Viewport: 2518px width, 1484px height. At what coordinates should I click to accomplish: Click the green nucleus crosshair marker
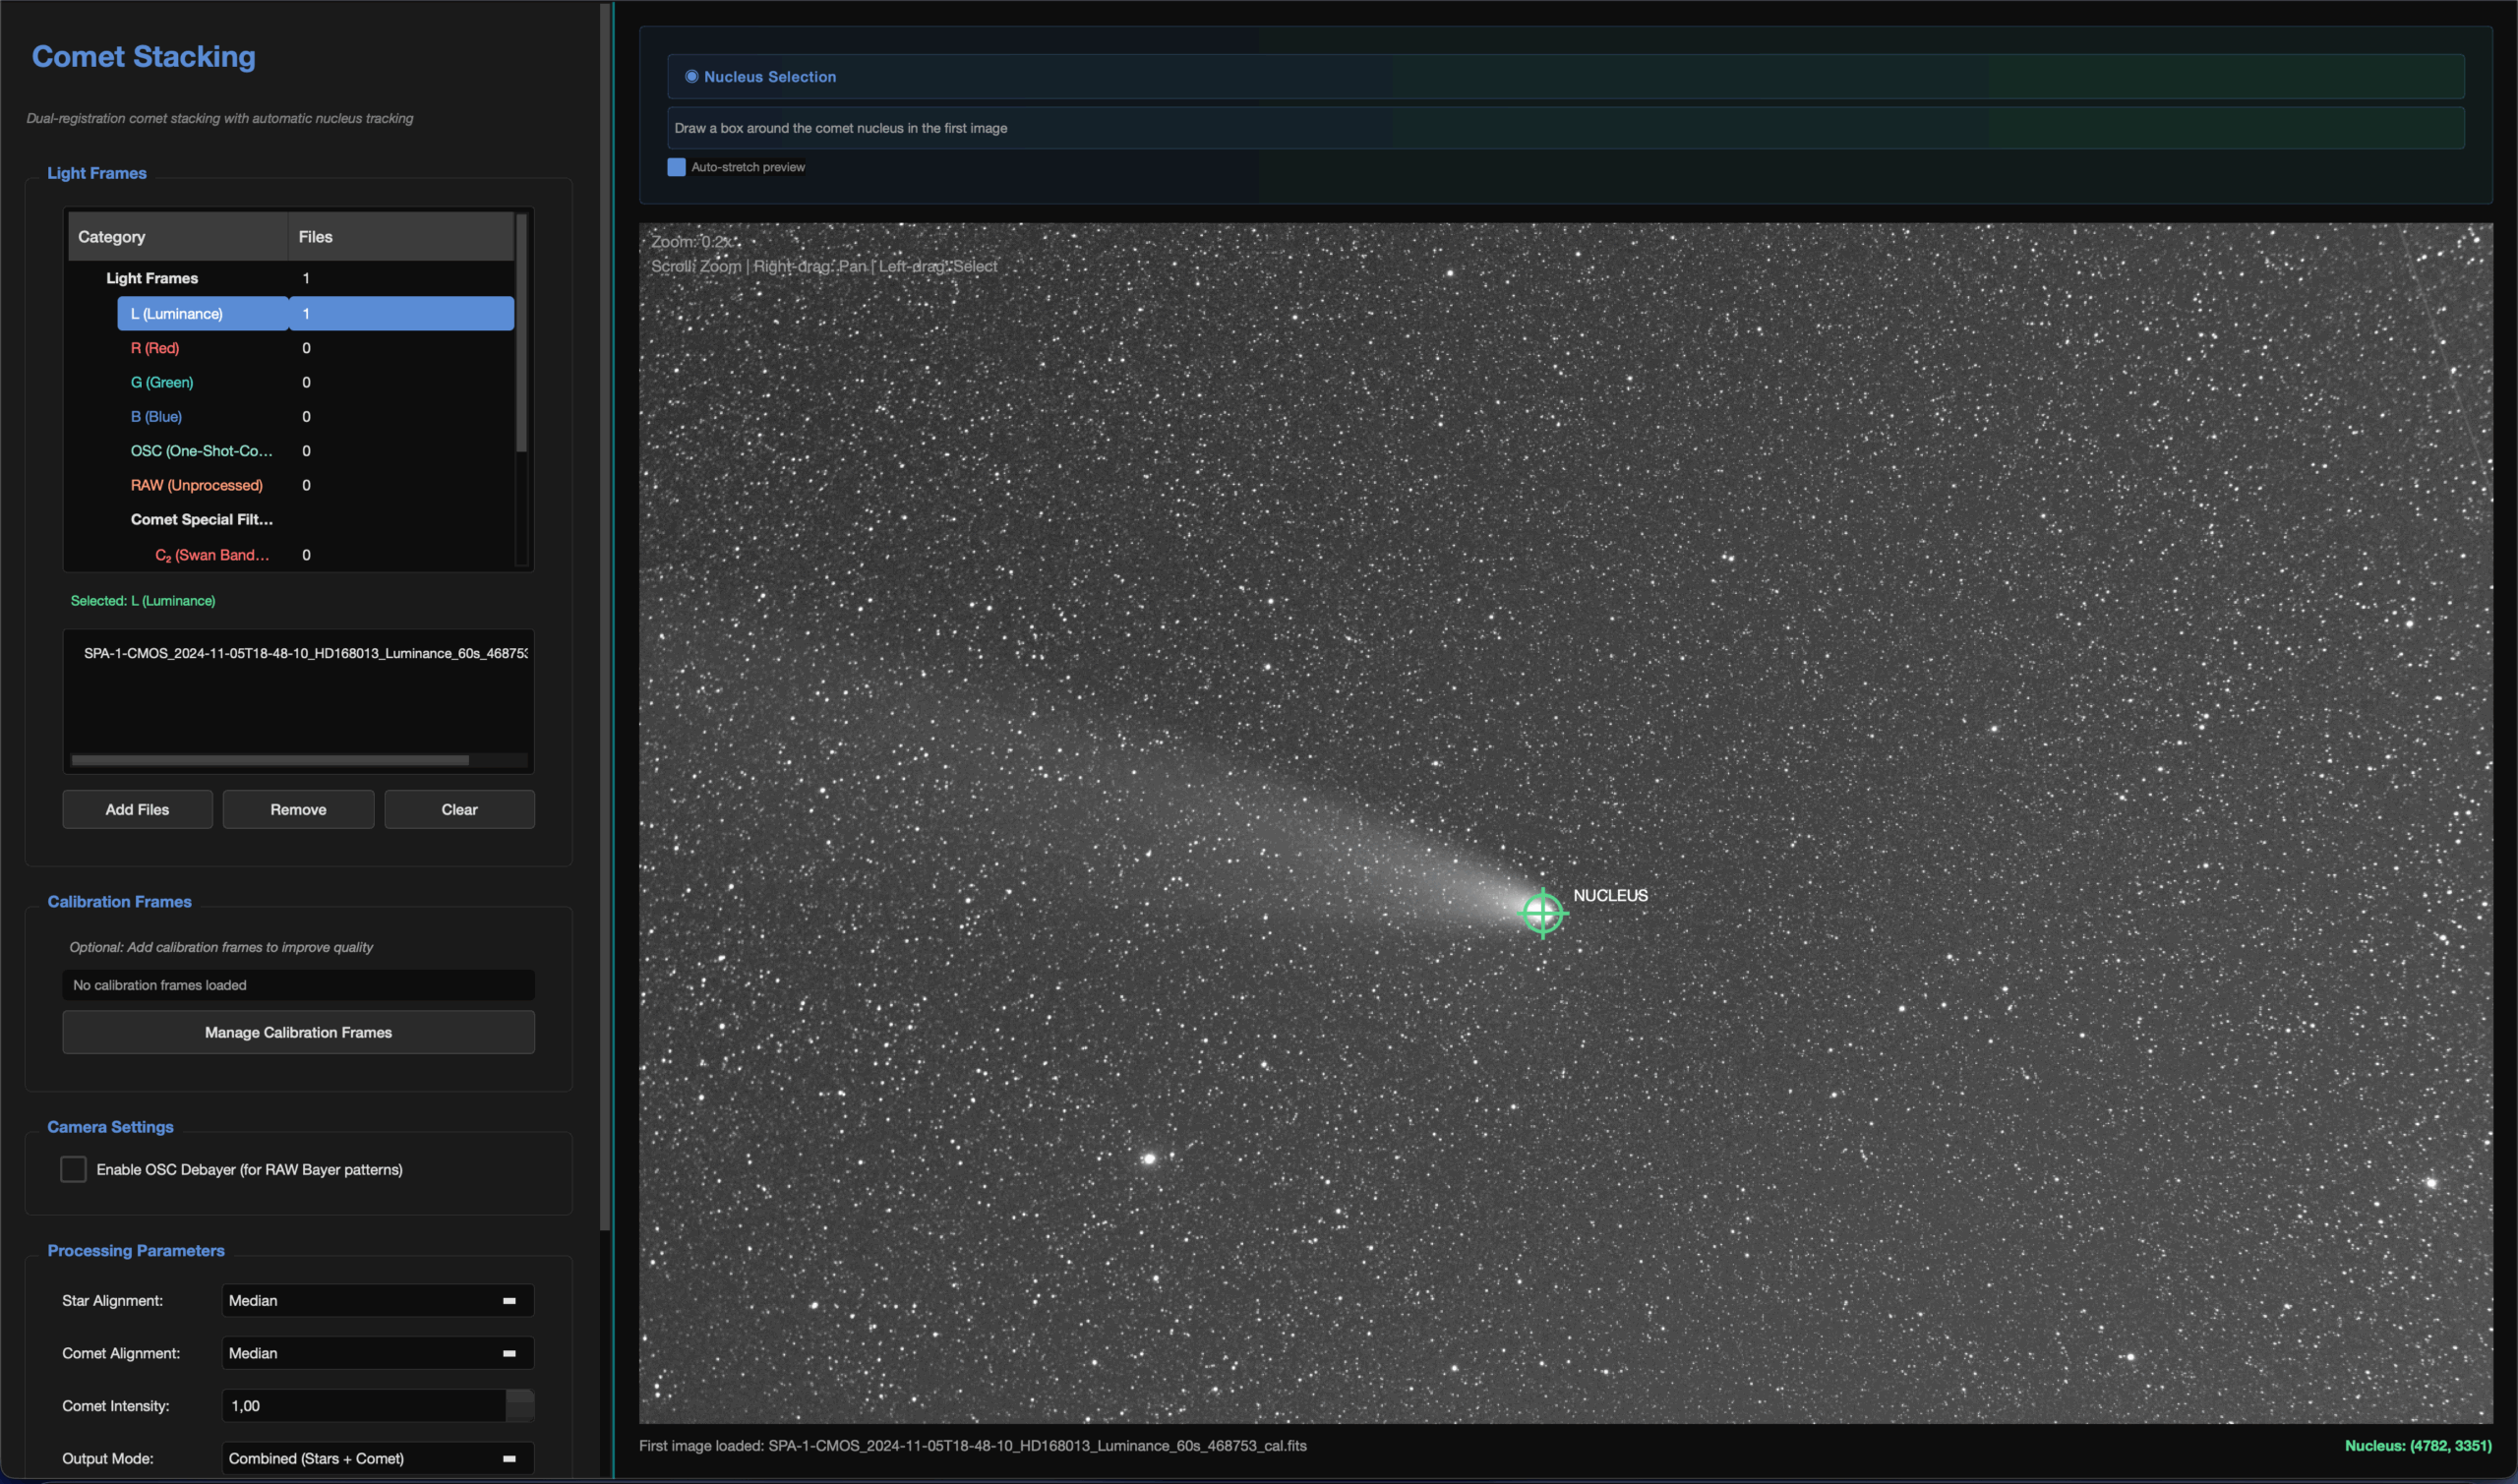point(1543,912)
